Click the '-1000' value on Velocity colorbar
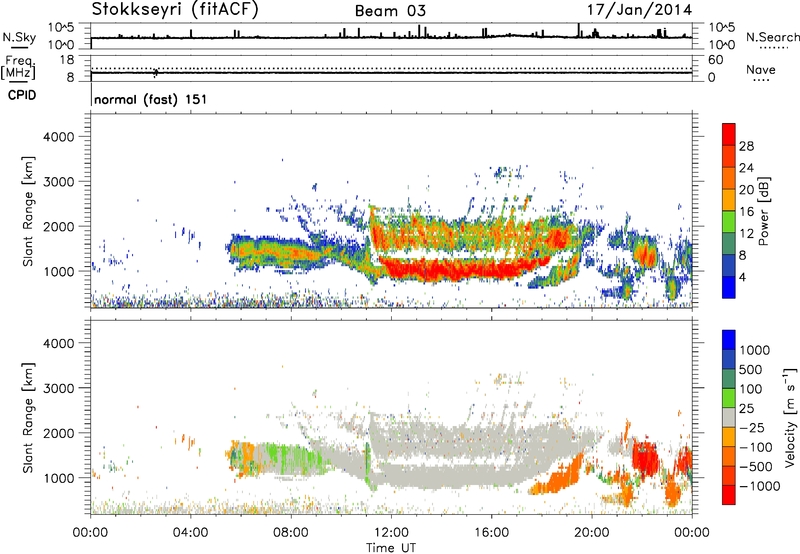 [760, 486]
